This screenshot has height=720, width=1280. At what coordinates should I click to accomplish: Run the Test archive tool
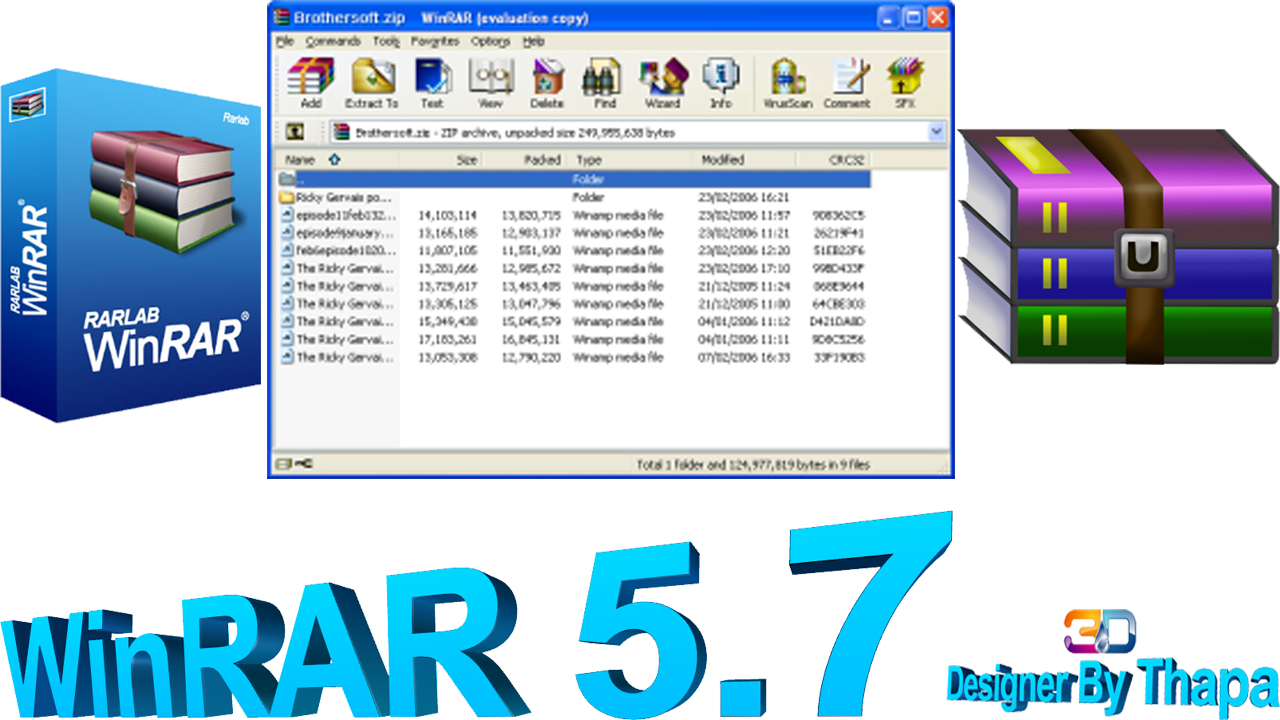point(432,82)
